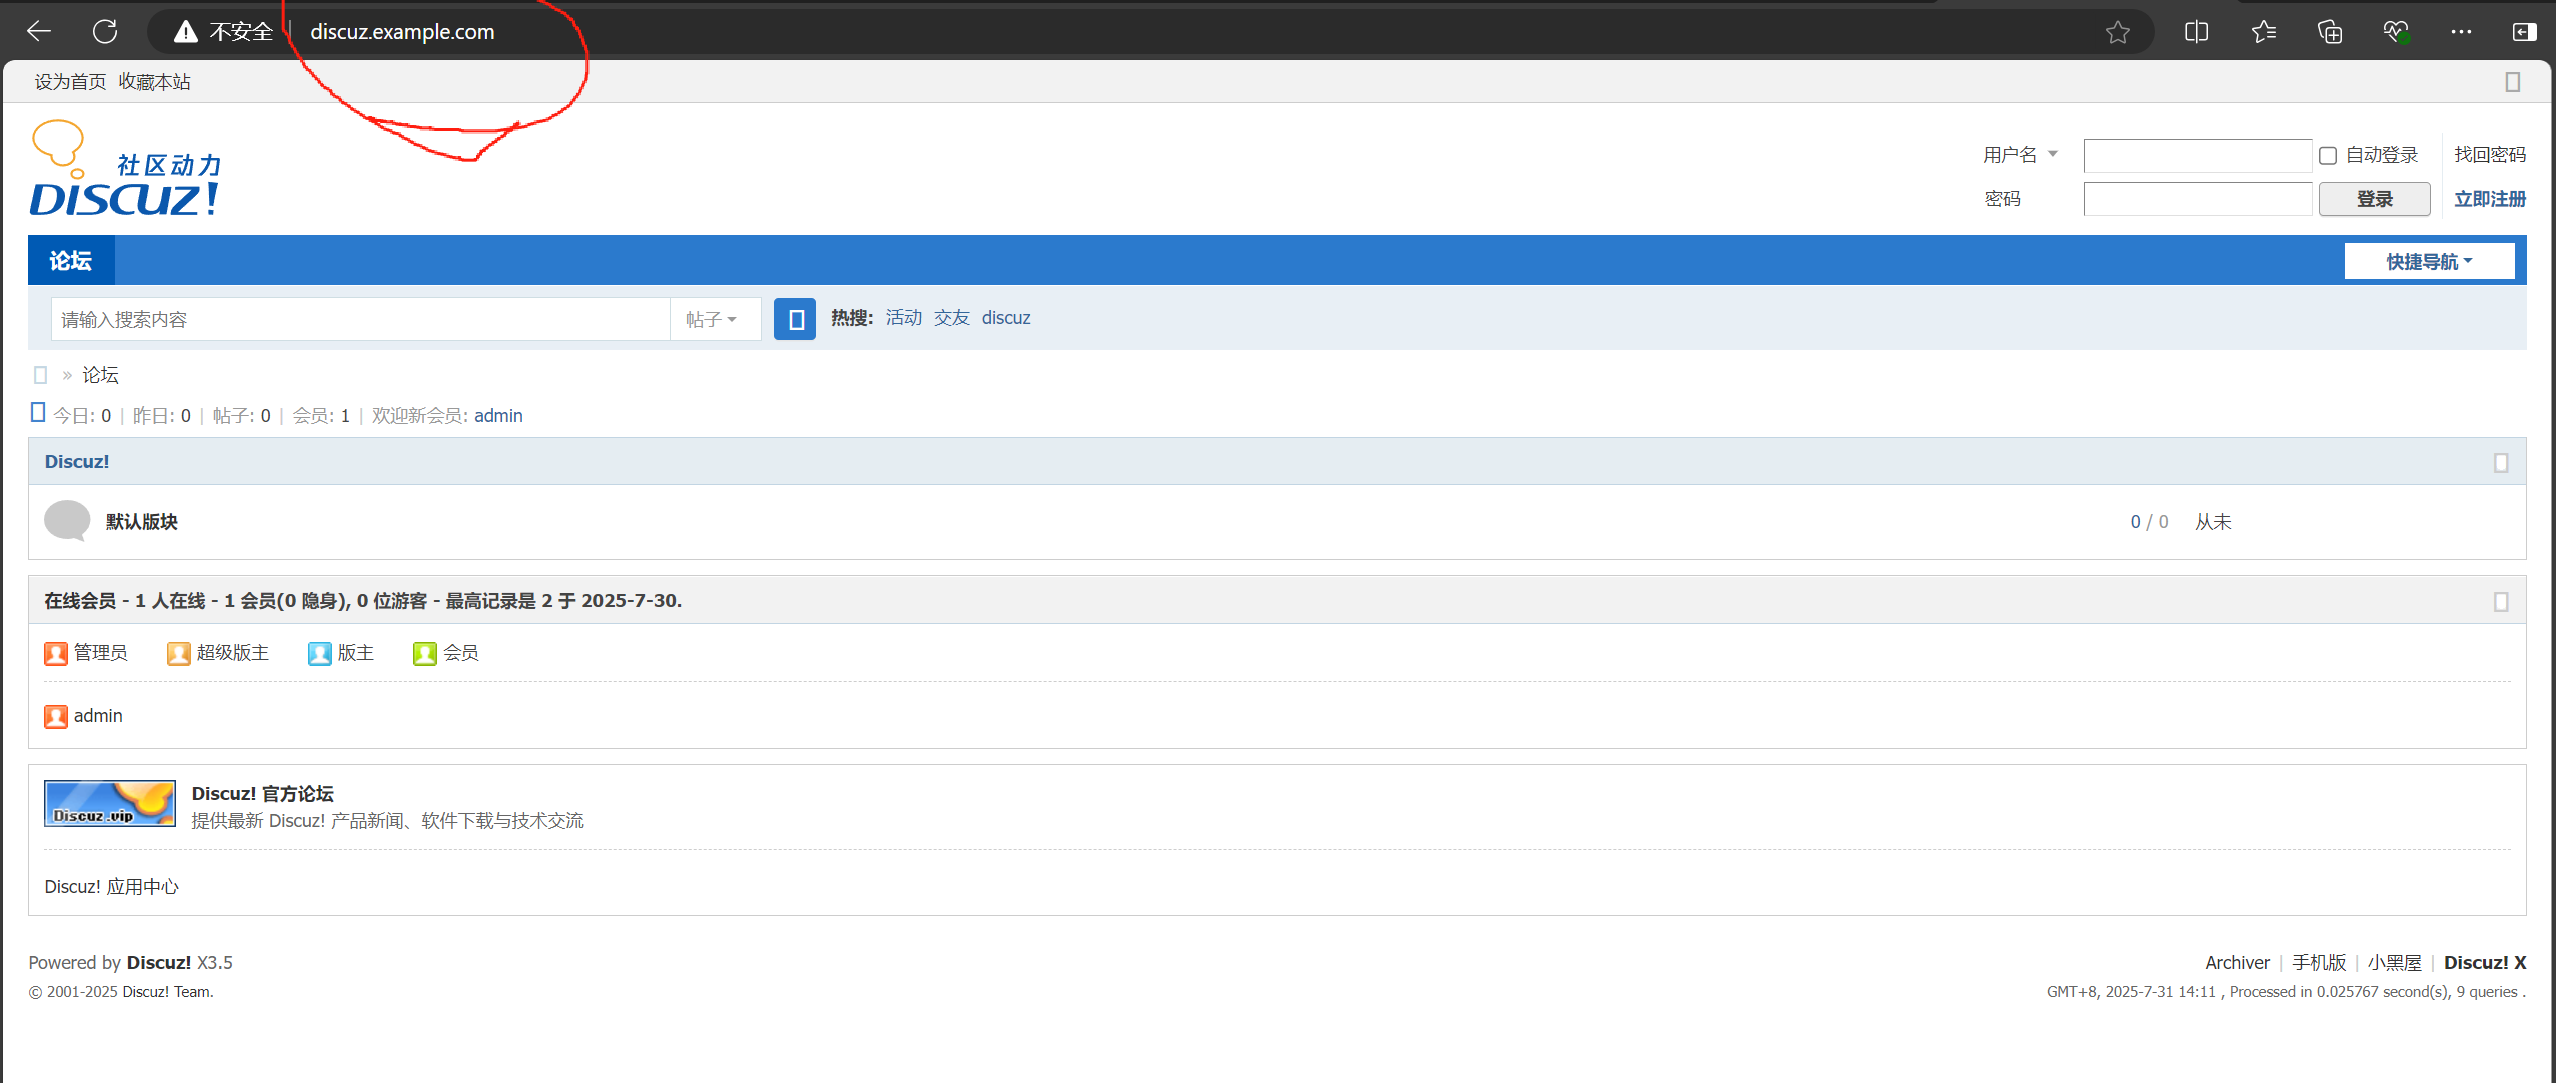Image resolution: width=2556 pixels, height=1083 pixels.
Task: Click the '从未' last post text
Action: [2214, 522]
